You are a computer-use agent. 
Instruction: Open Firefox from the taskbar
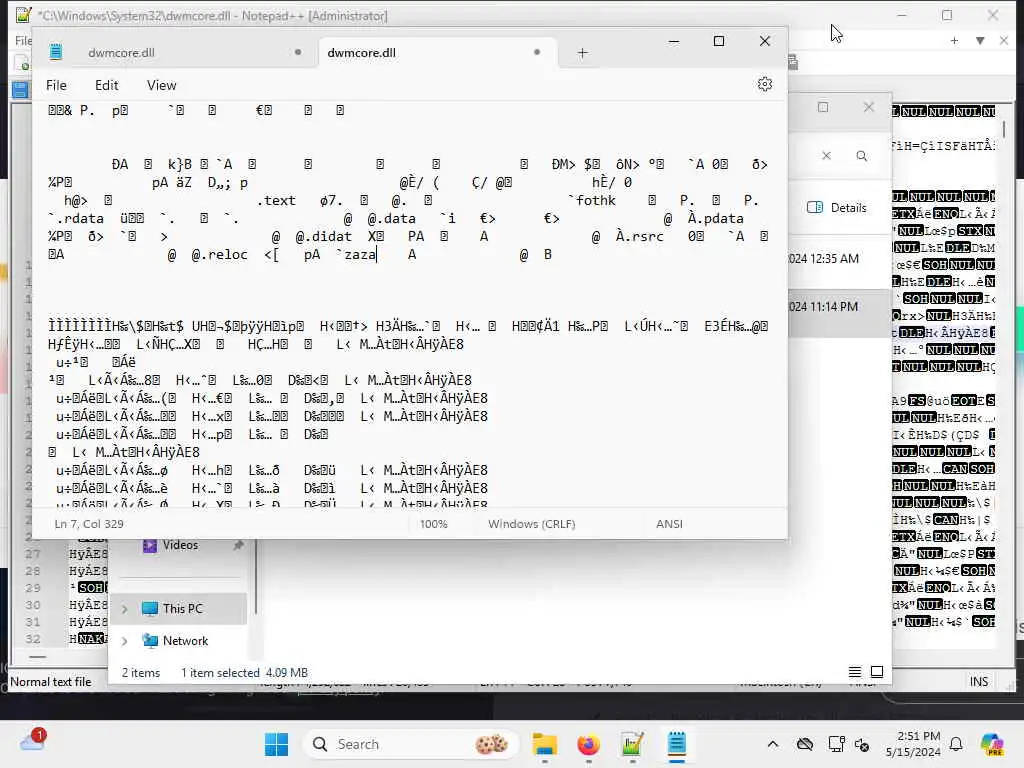point(588,744)
